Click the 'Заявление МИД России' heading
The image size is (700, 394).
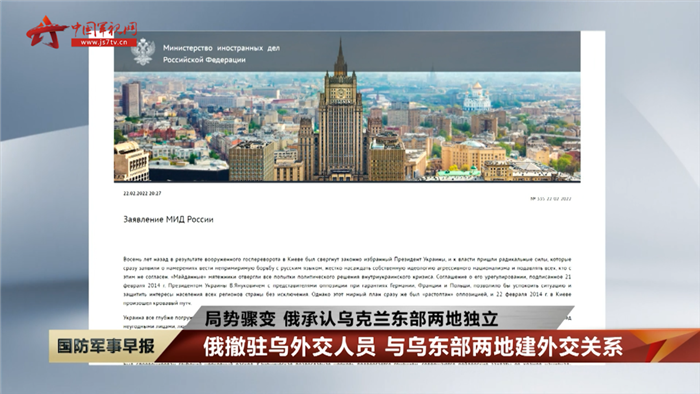[x=168, y=220]
